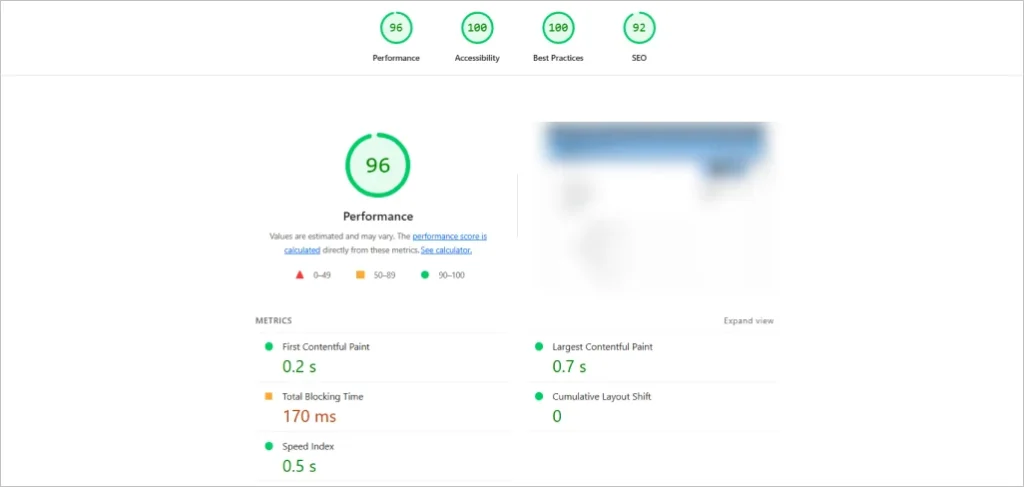Viewport: 1024px width, 487px height.
Task: Click the First Contentful Paint metric label
Action: point(326,347)
